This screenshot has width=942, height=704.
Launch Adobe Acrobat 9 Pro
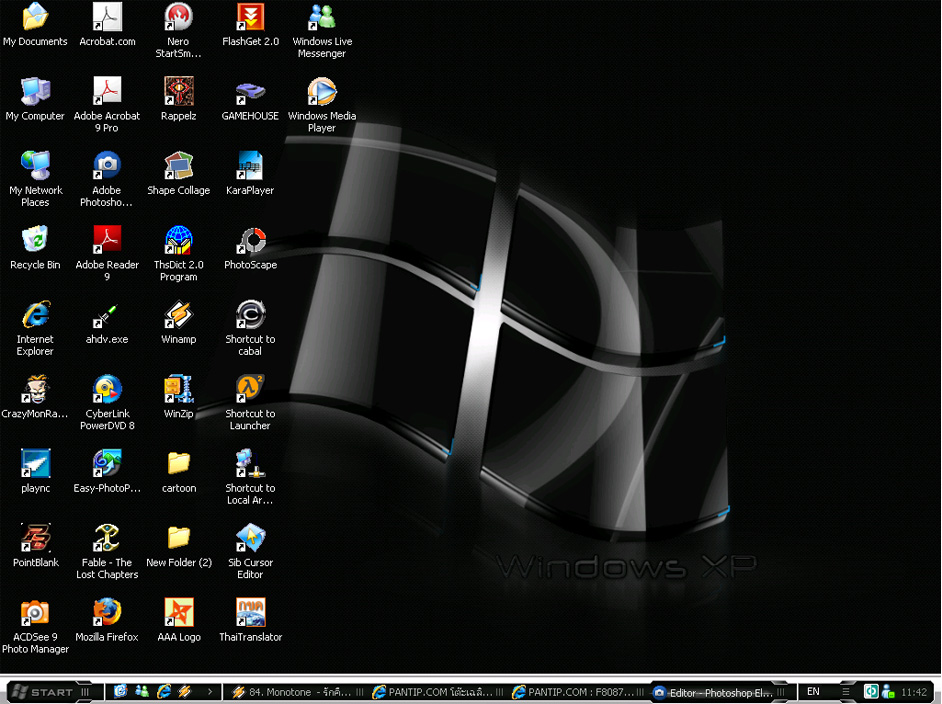click(x=107, y=105)
